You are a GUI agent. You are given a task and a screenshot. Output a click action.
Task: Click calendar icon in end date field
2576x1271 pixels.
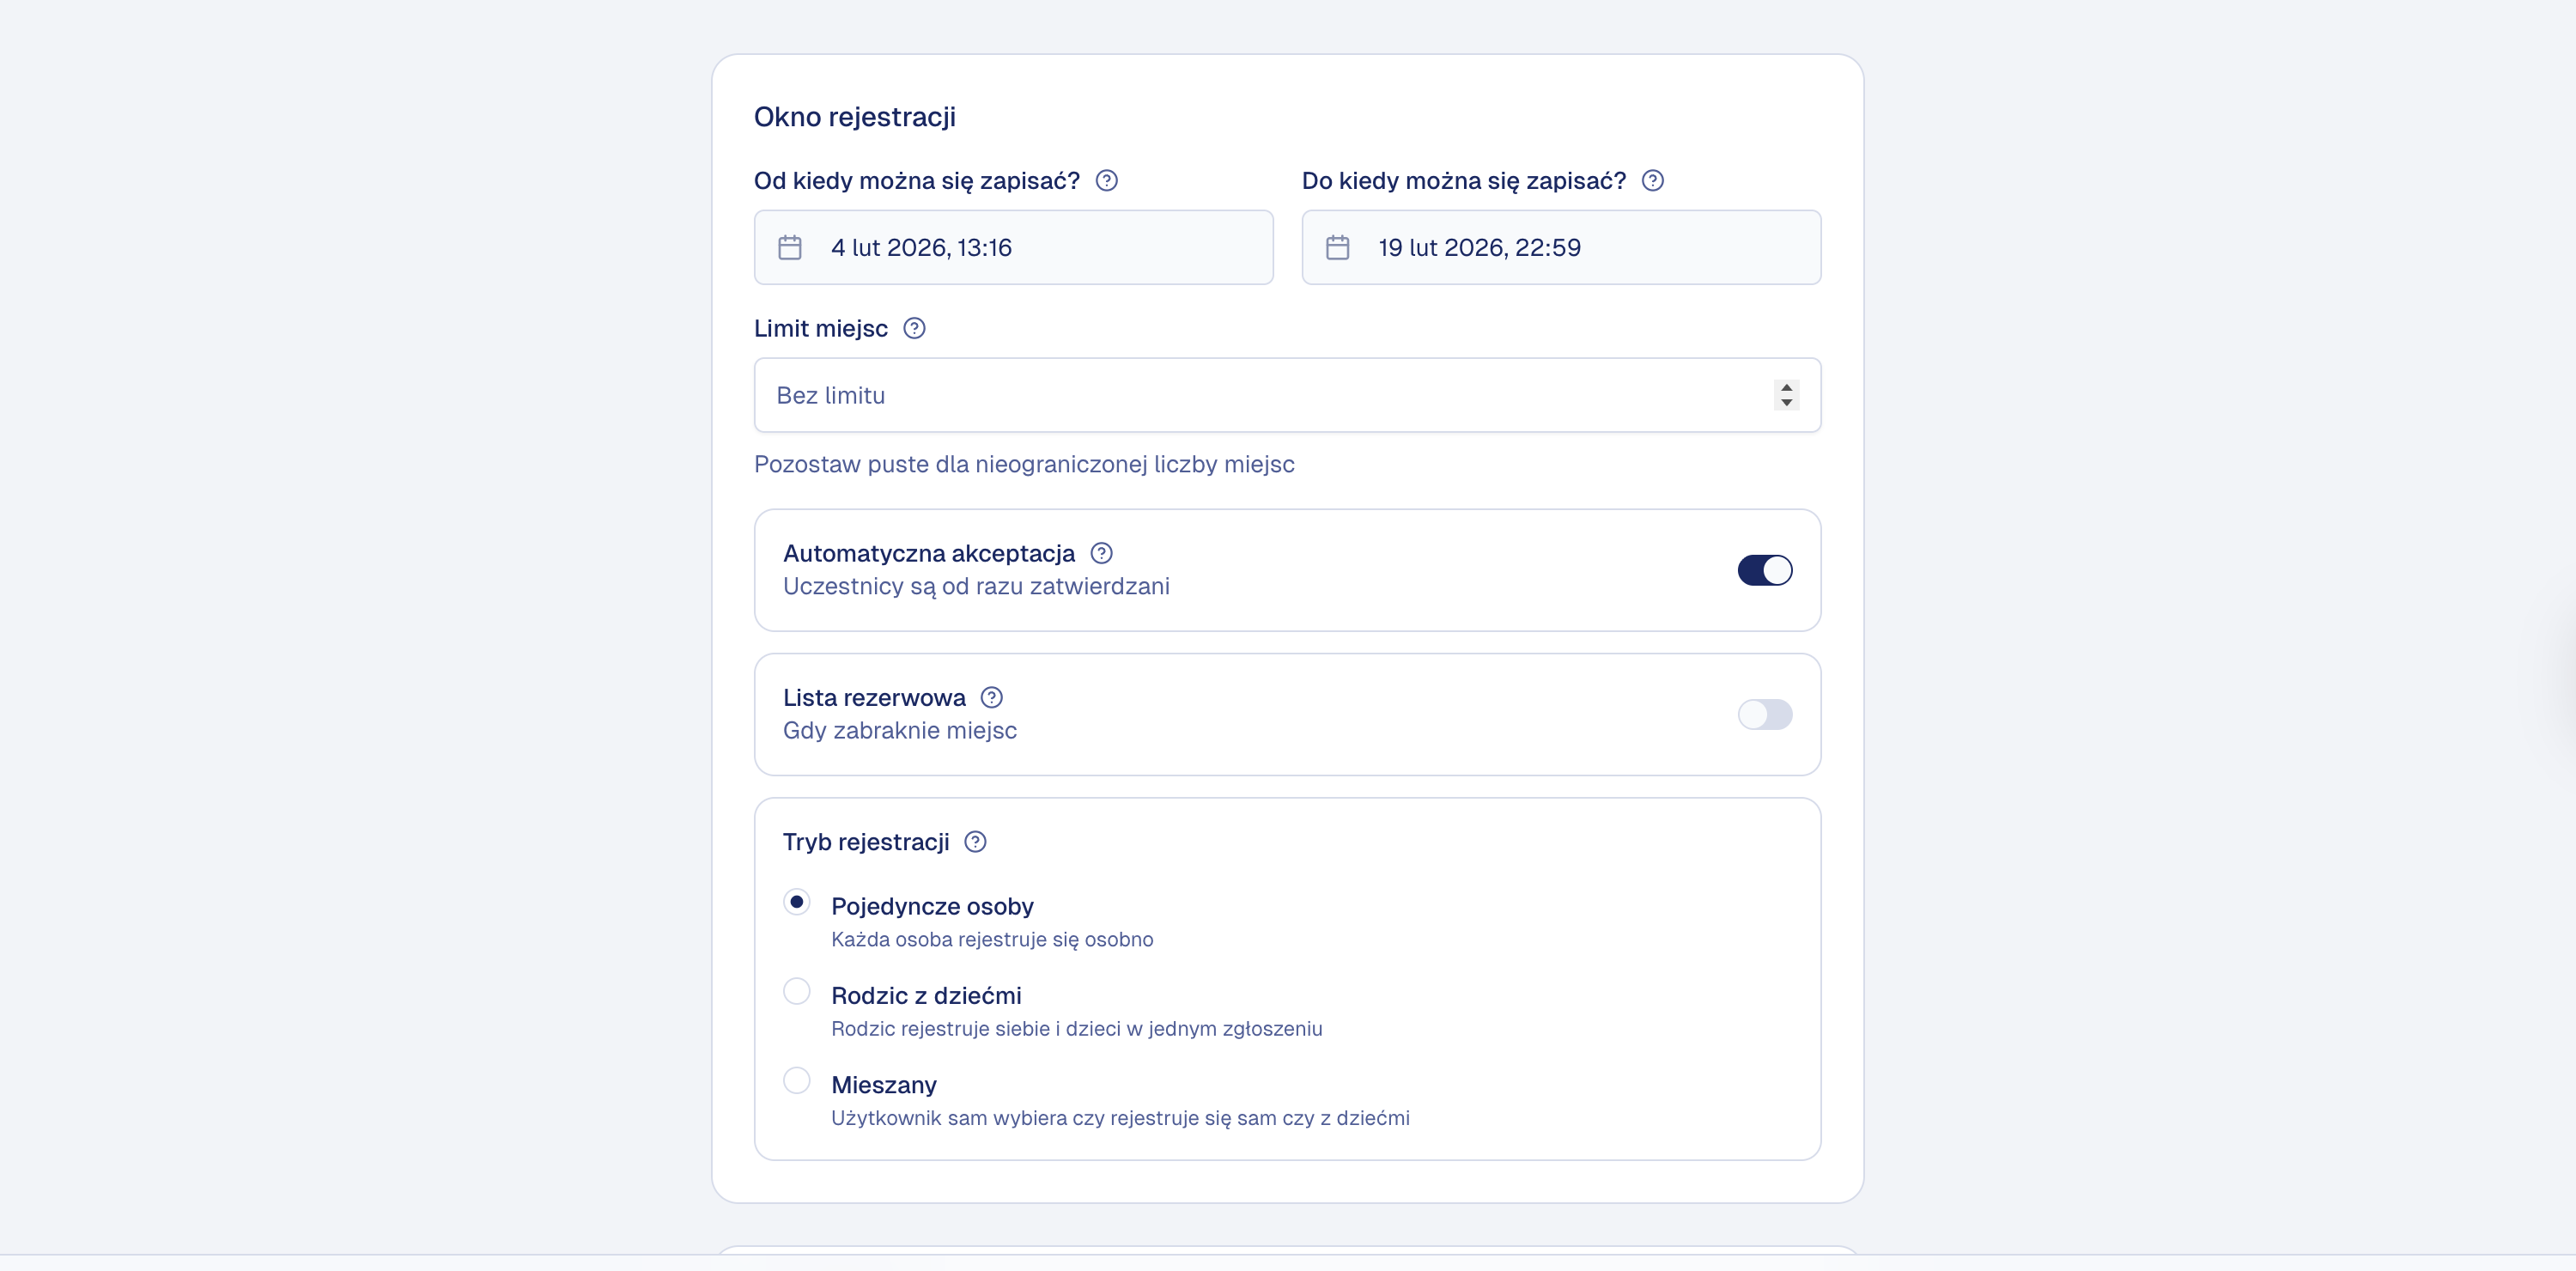(x=1339, y=247)
